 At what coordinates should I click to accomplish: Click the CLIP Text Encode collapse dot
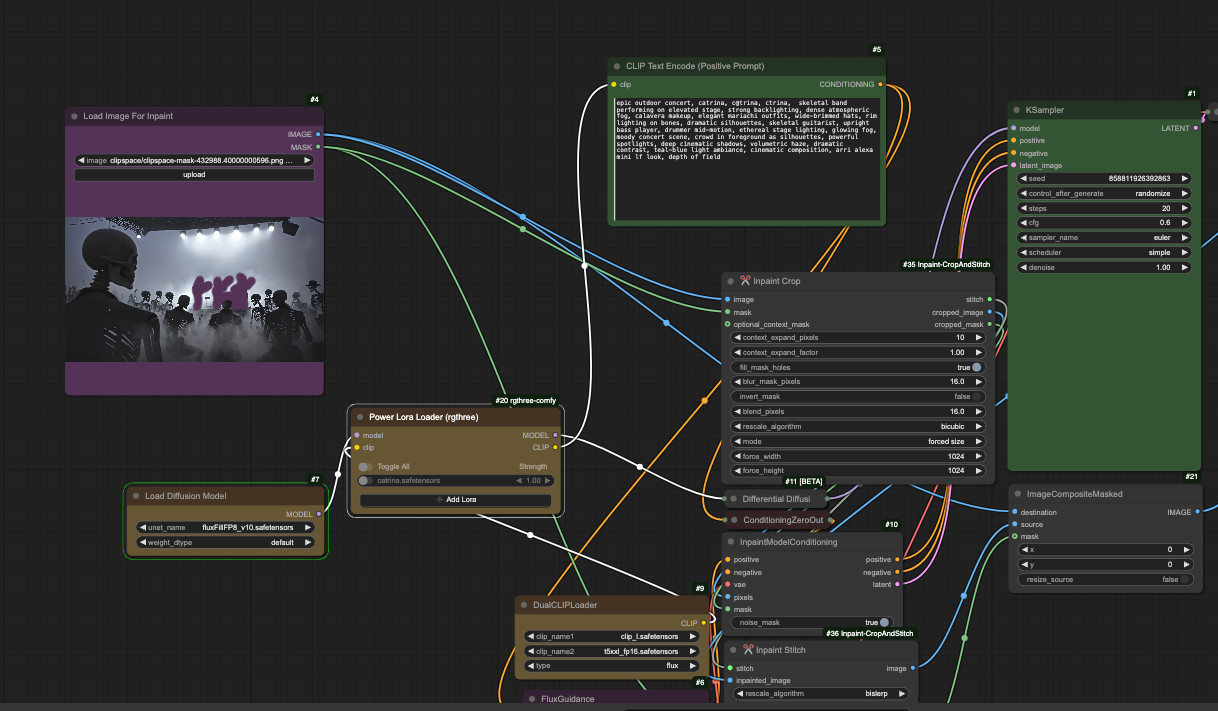617,66
